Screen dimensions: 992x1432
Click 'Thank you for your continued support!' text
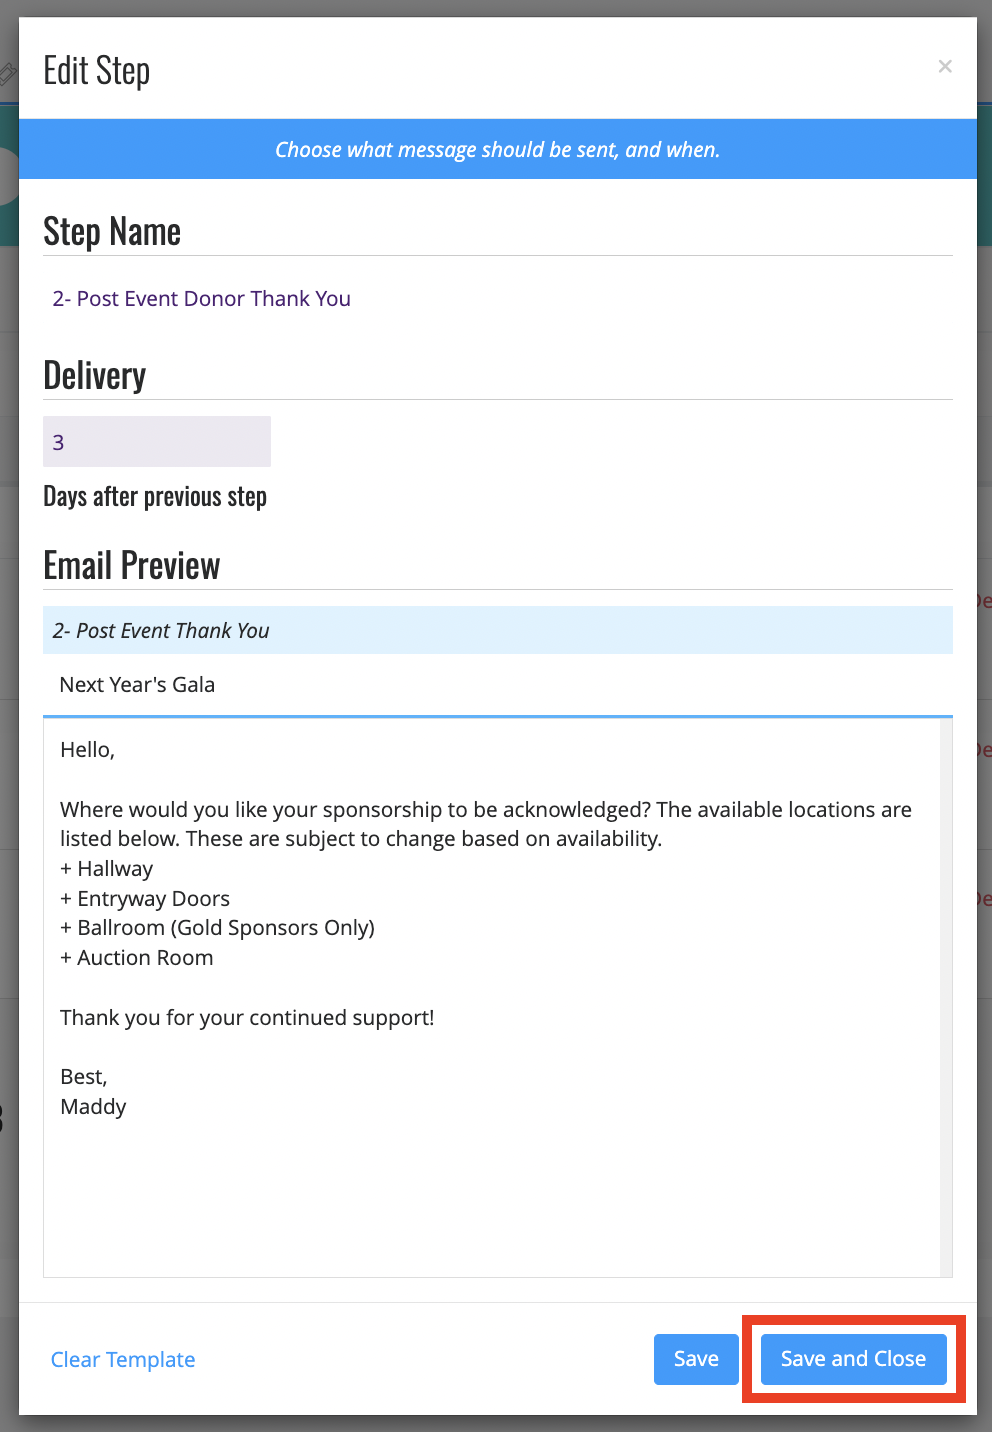coord(247,1018)
